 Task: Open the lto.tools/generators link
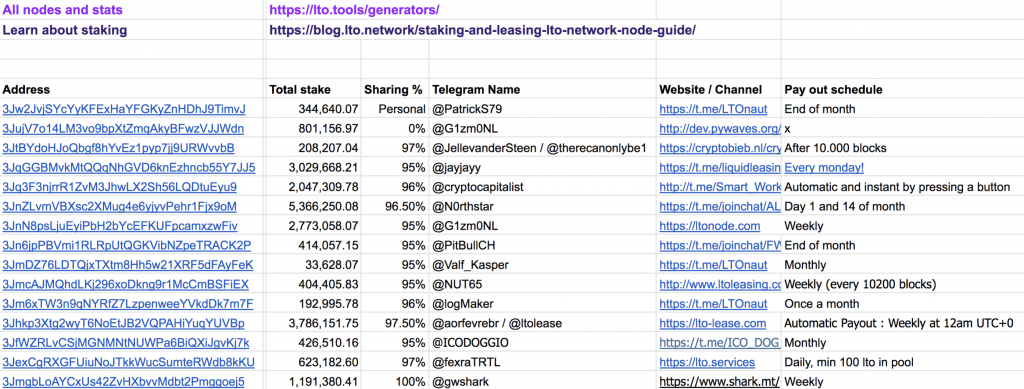pyautogui.click(x=354, y=10)
